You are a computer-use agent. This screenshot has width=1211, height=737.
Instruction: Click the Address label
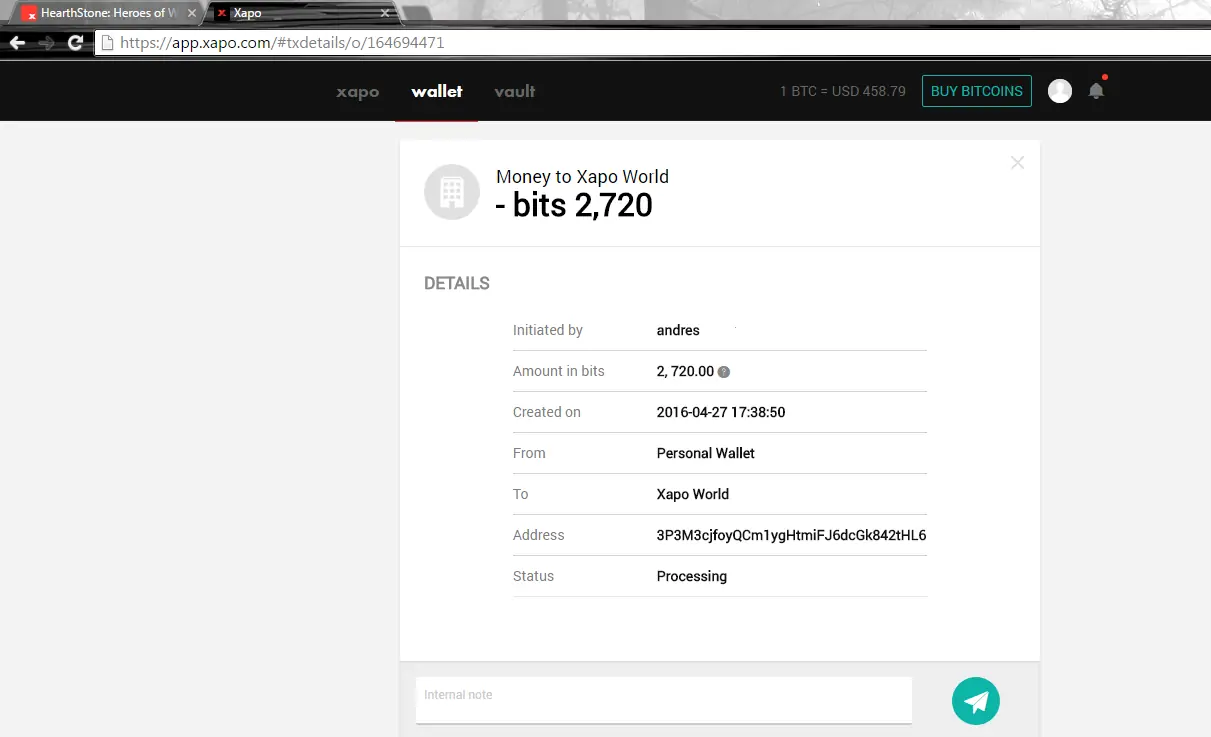pos(539,535)
